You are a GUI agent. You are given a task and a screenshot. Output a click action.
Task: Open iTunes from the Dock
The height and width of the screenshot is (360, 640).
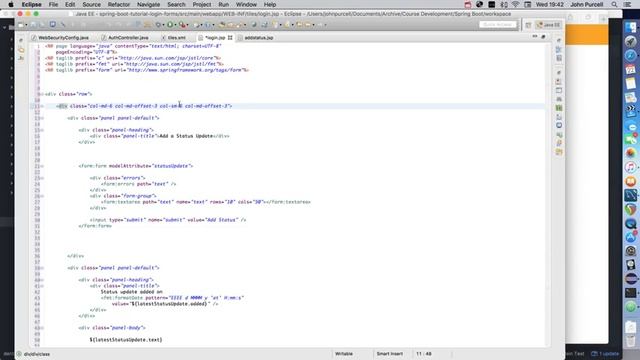coord(631,167)
